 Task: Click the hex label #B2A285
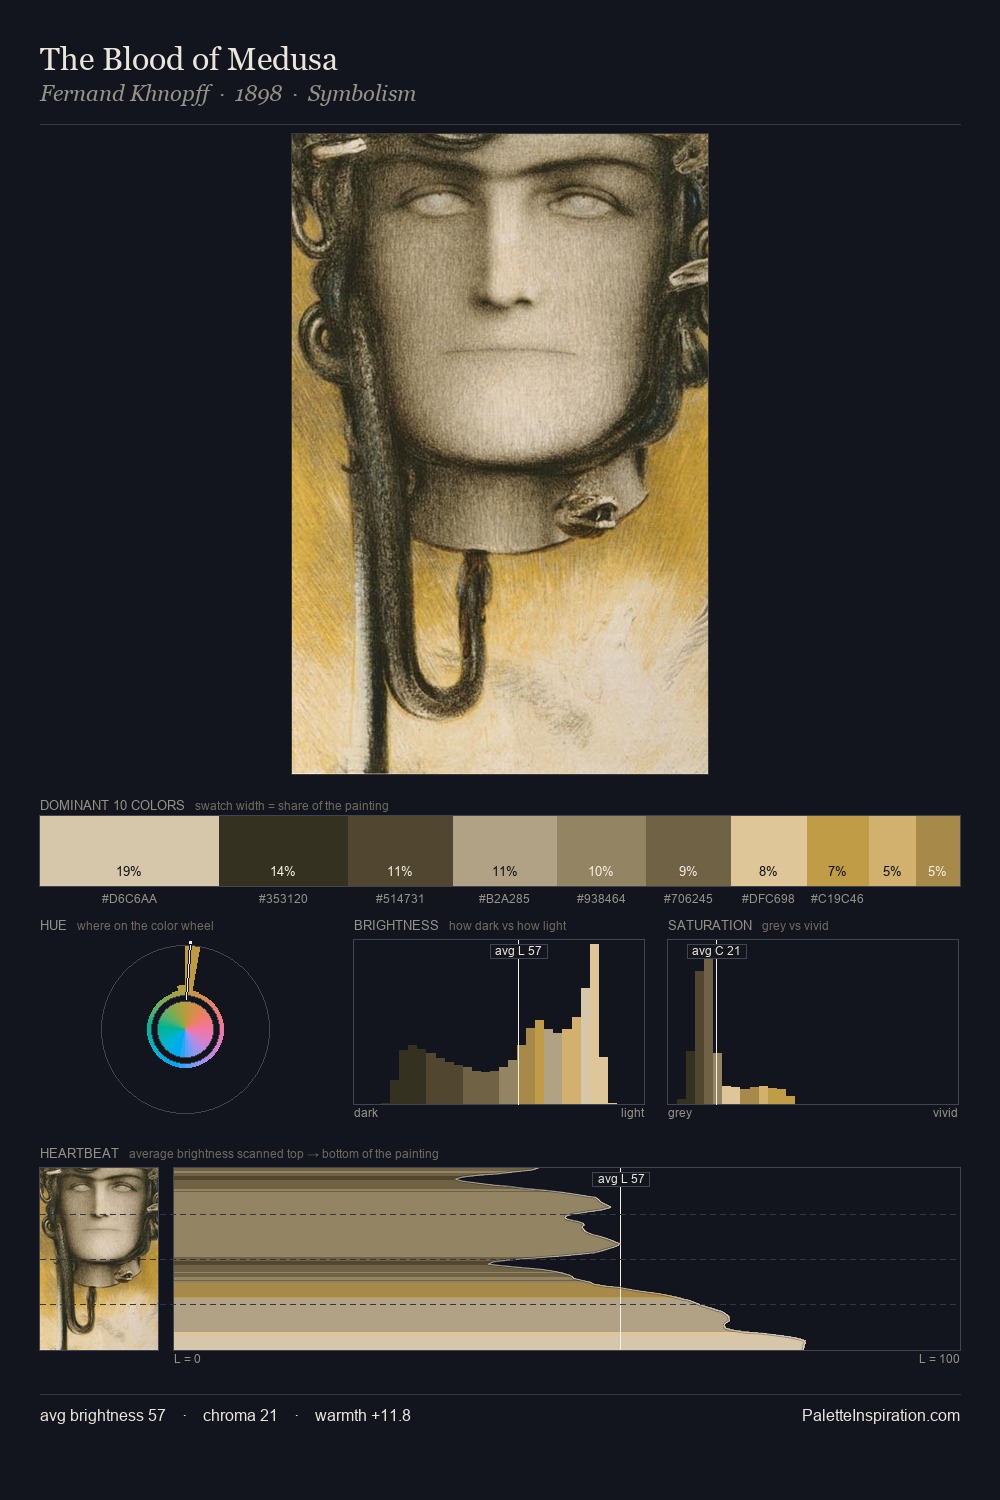(505, 899)
